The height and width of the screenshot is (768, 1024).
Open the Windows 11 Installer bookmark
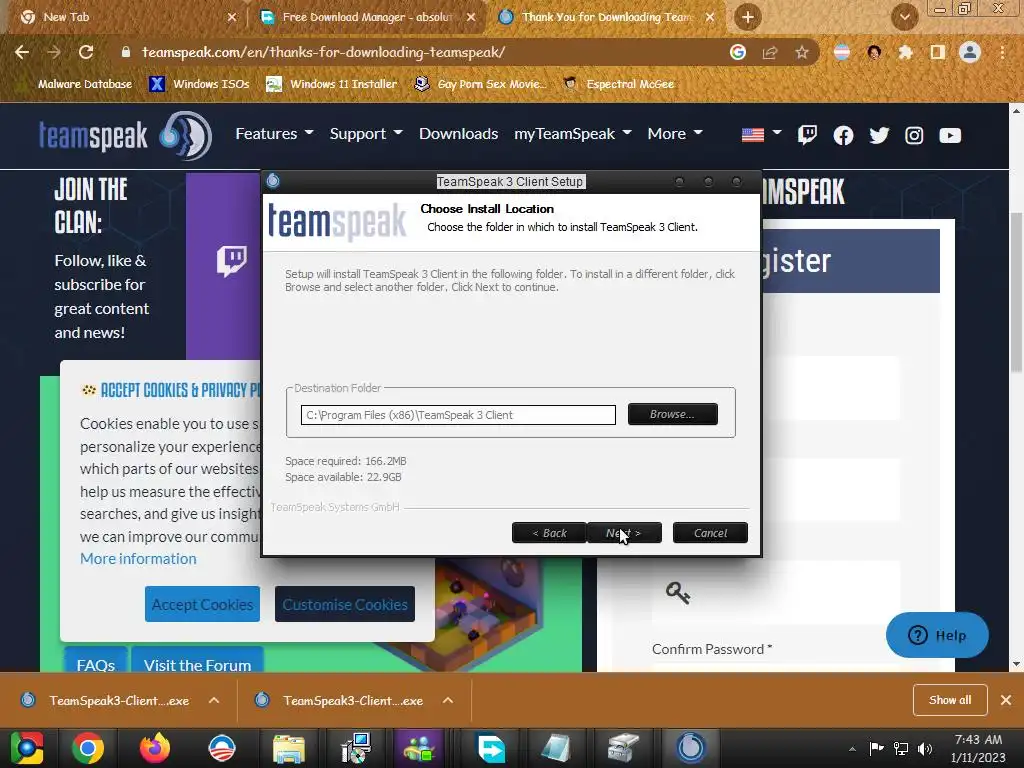tap(332, 84)
